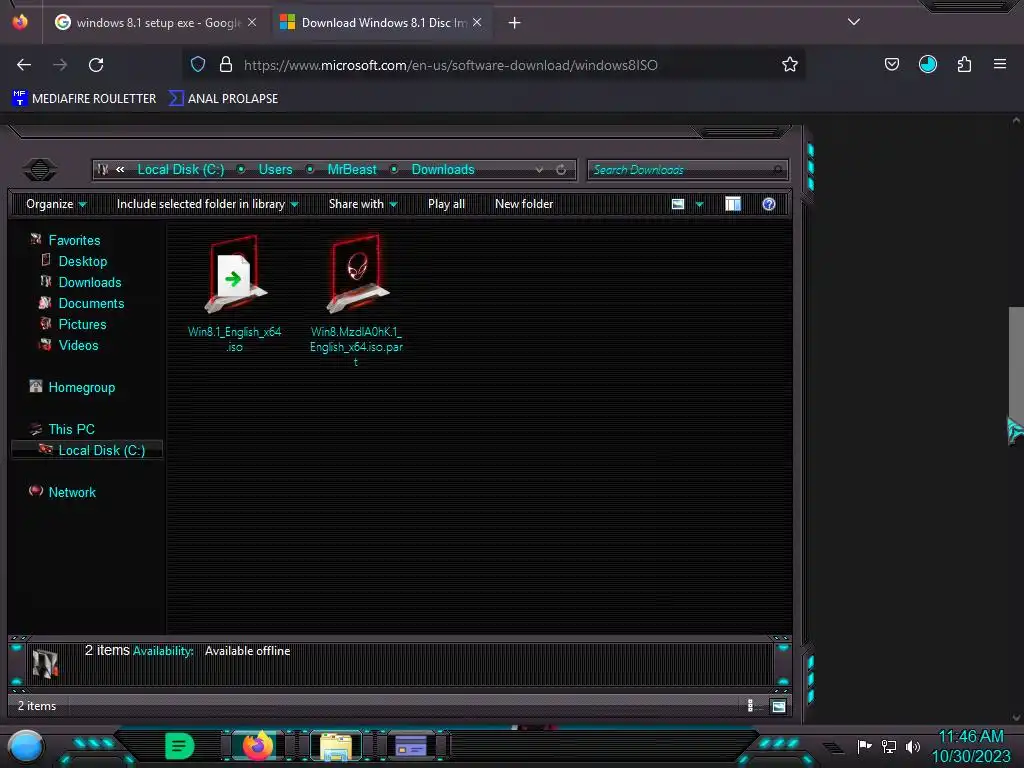Open downloads progress indicator in Firefox
The height and width of the screenshot is (768, 1024).
tap(927, 64)
